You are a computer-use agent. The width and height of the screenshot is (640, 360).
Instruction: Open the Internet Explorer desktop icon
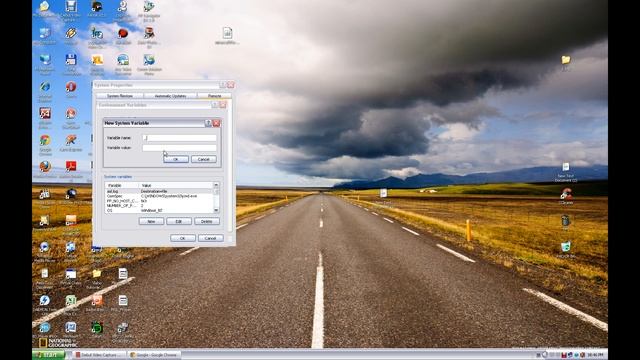coord(45,87)
